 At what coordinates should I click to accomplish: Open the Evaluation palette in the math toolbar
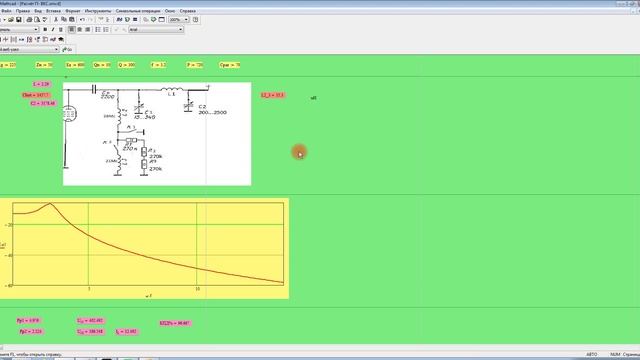click(21, 39)
